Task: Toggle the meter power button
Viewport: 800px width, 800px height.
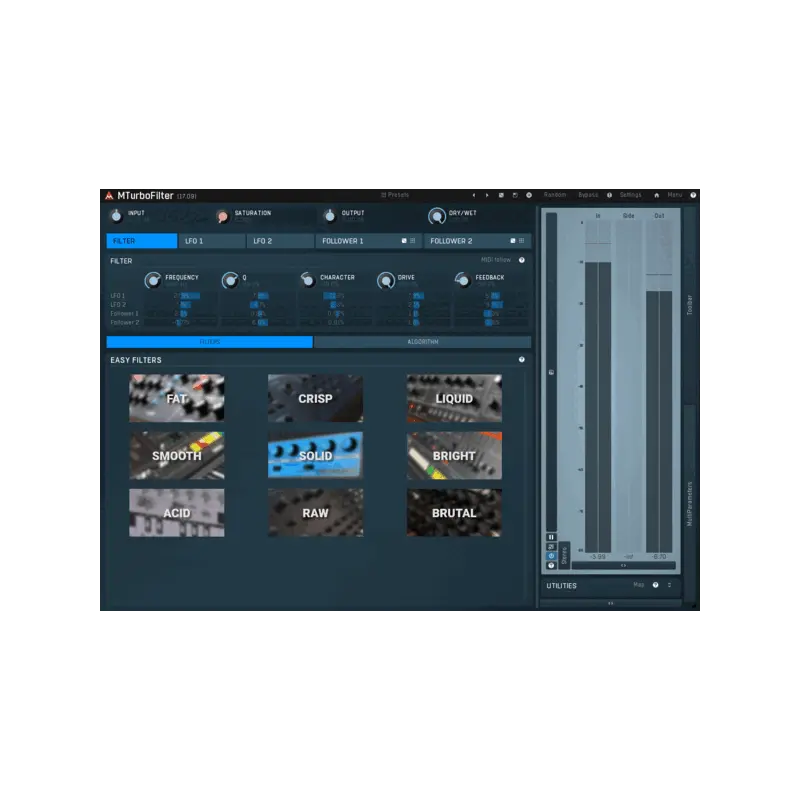Action: pos(551,556)
